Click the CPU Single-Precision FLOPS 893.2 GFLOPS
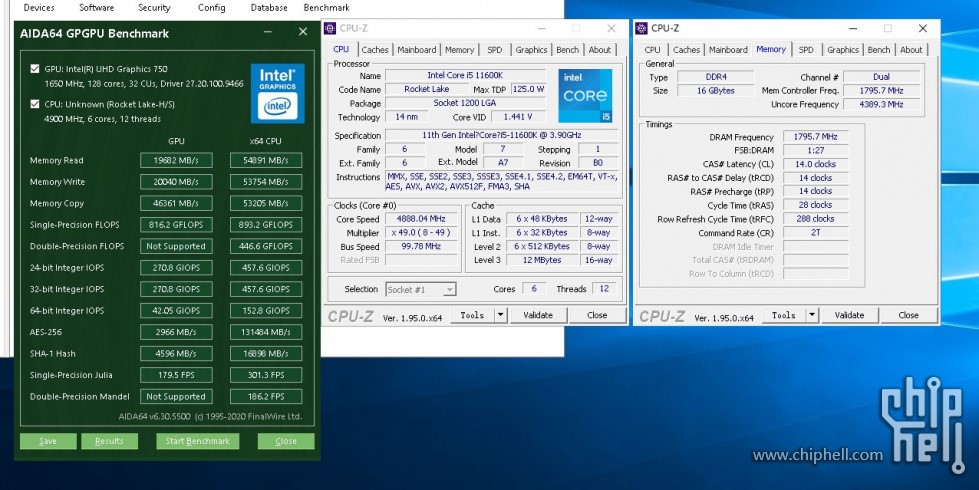Viewport: 979px width, 490px height. pos(266,225)
